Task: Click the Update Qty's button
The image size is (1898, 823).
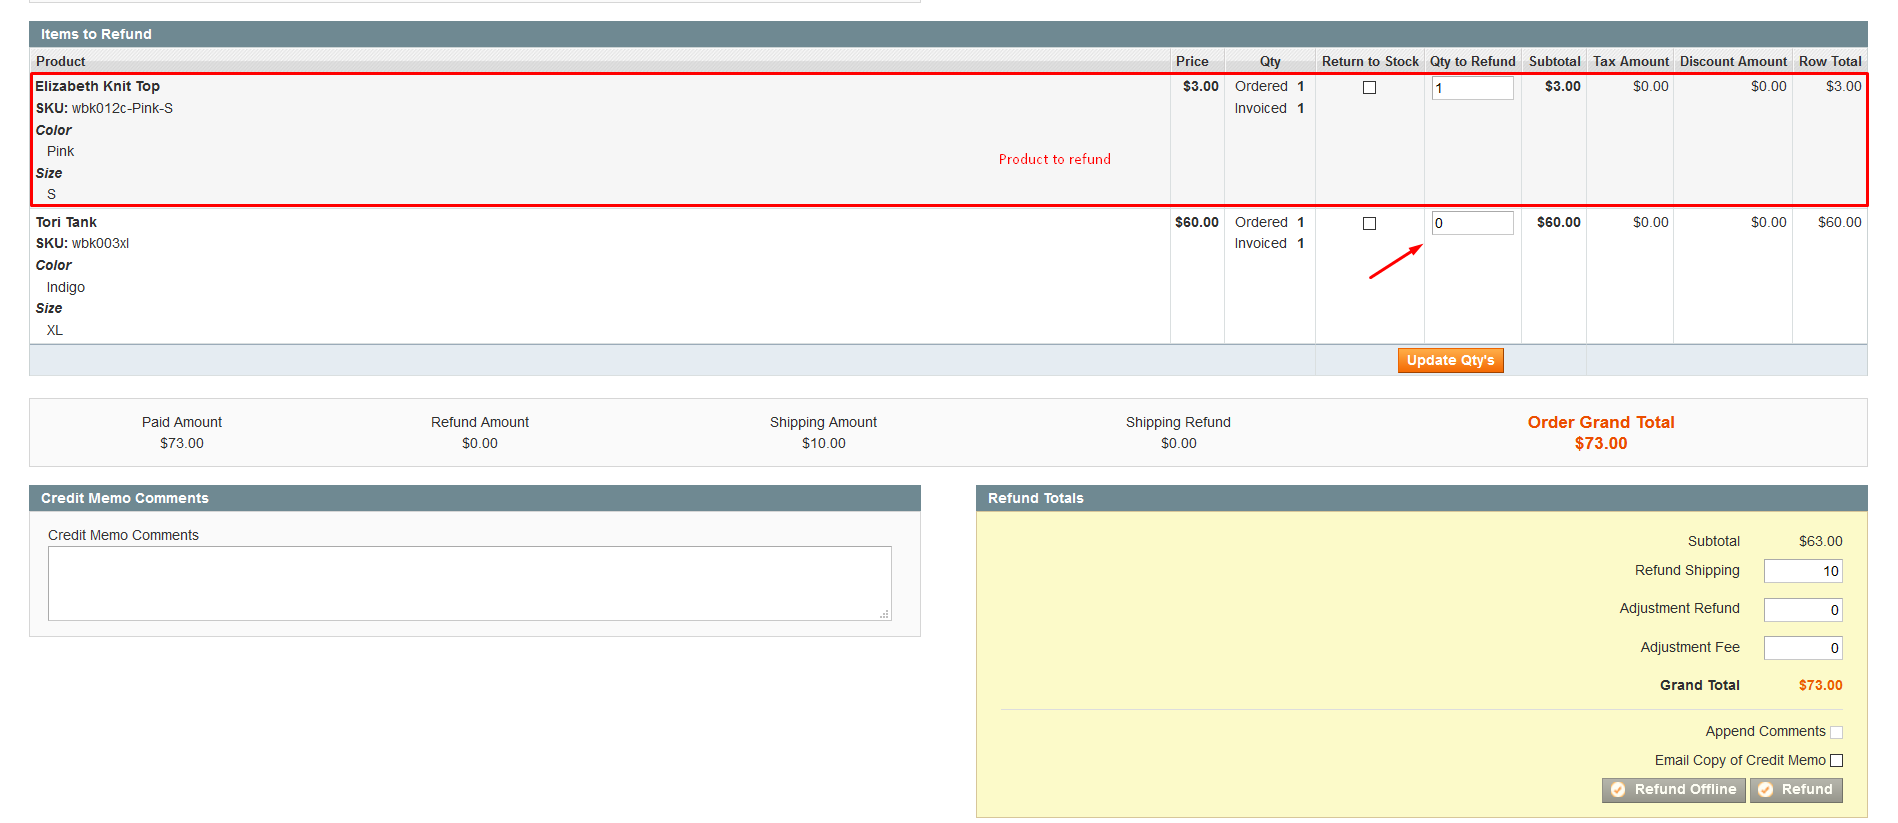Action: coord(1450,361)
